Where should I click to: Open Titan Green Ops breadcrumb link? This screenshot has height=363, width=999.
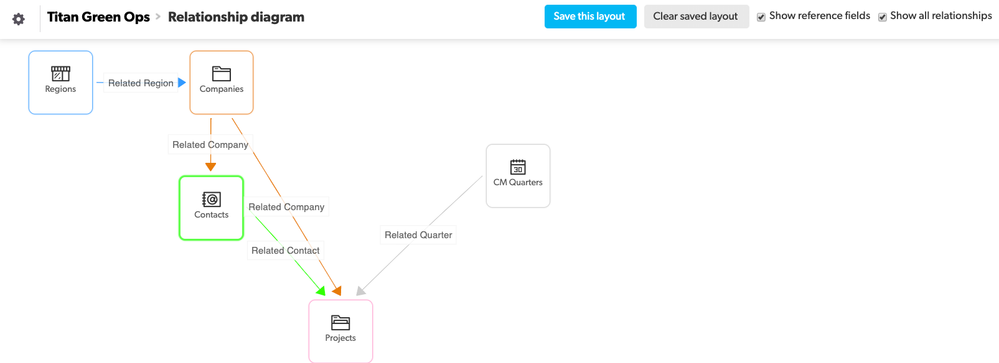(x=99, y=17)
